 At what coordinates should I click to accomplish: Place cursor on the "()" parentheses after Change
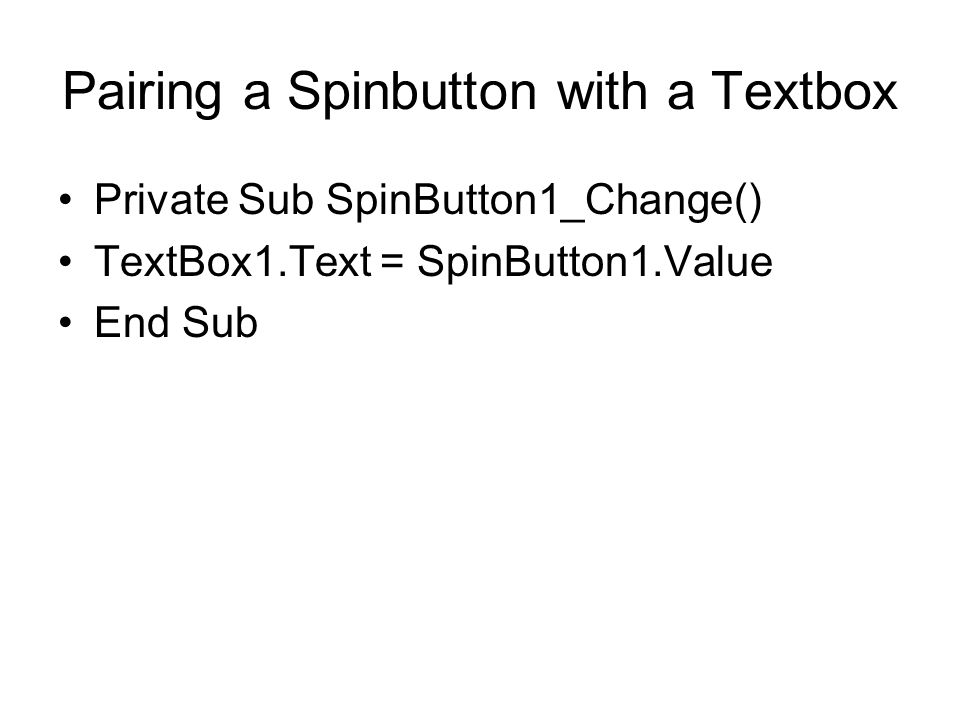(748, 201)
